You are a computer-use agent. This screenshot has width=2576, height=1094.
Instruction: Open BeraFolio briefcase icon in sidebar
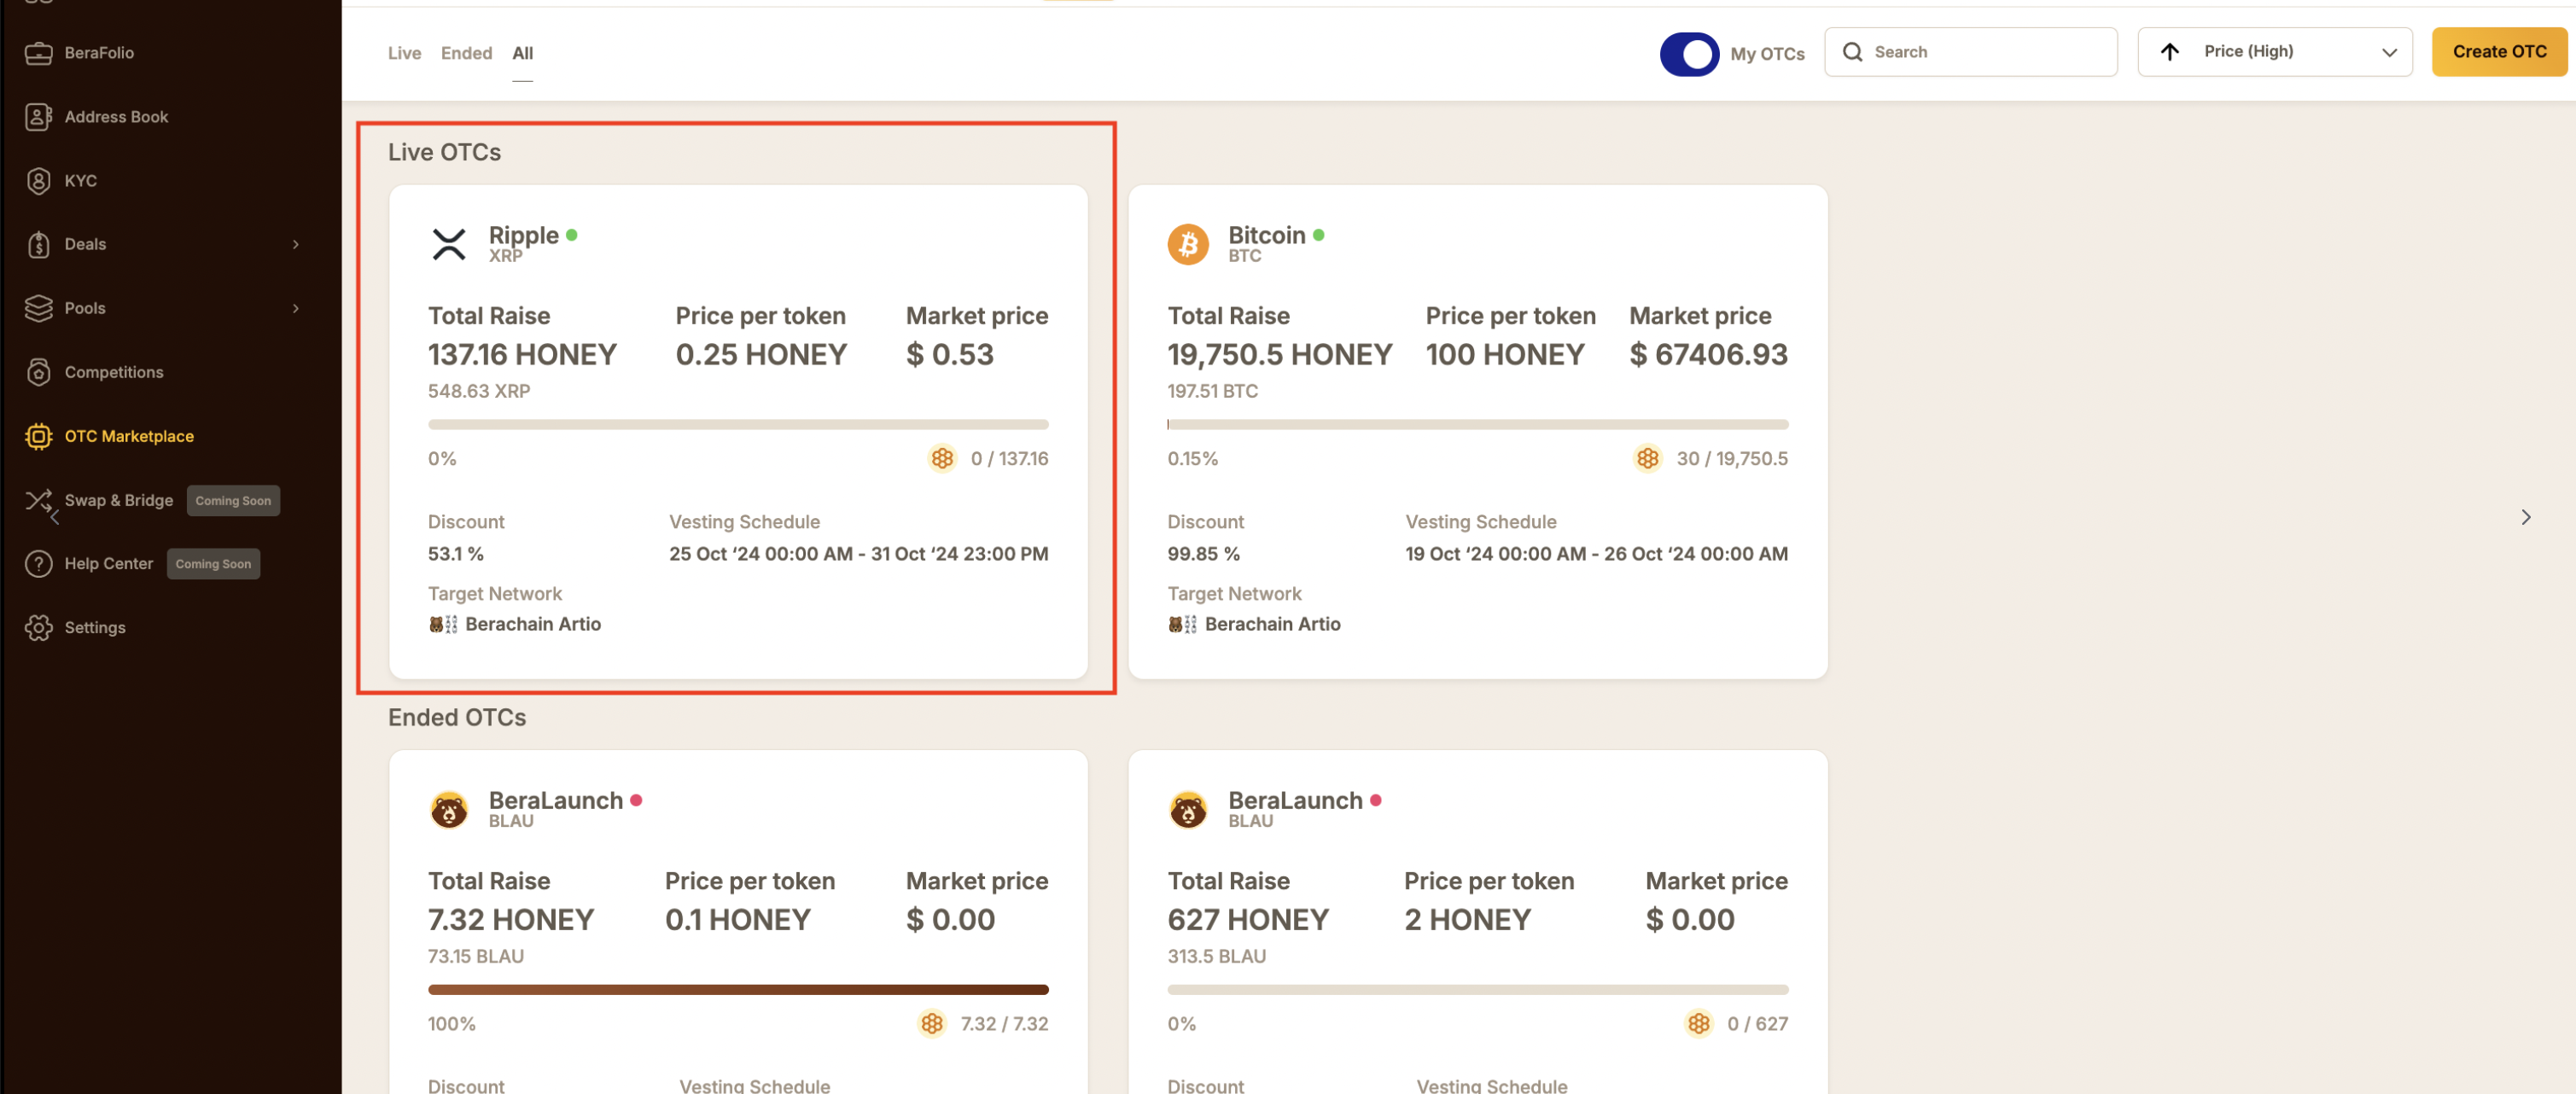38,53
